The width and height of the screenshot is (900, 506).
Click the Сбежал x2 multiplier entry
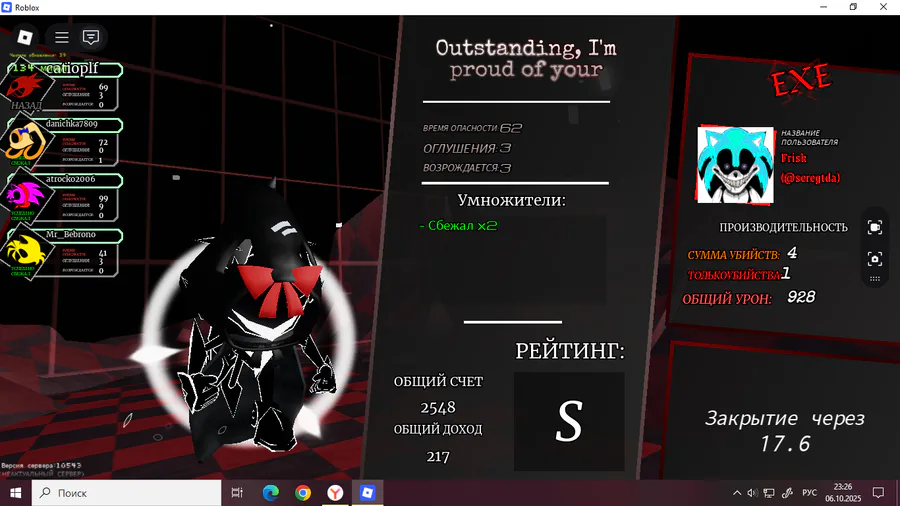coord(458,225)
